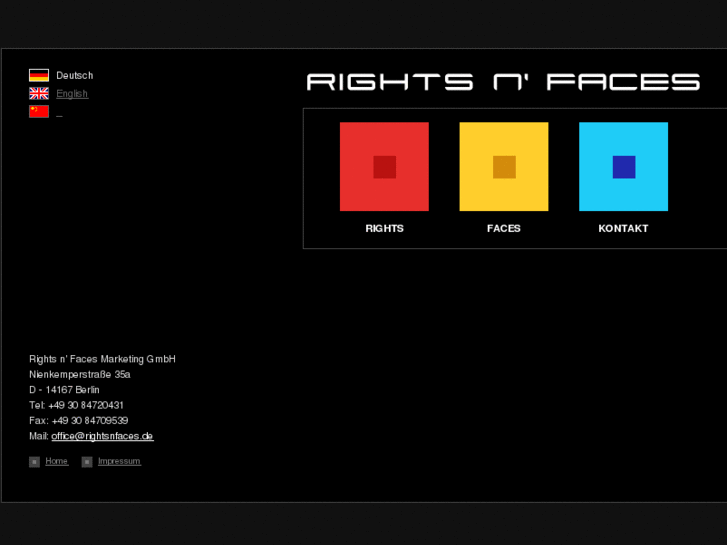
Task: Select the Deutsch language link
Action: [x=75, y=76]
